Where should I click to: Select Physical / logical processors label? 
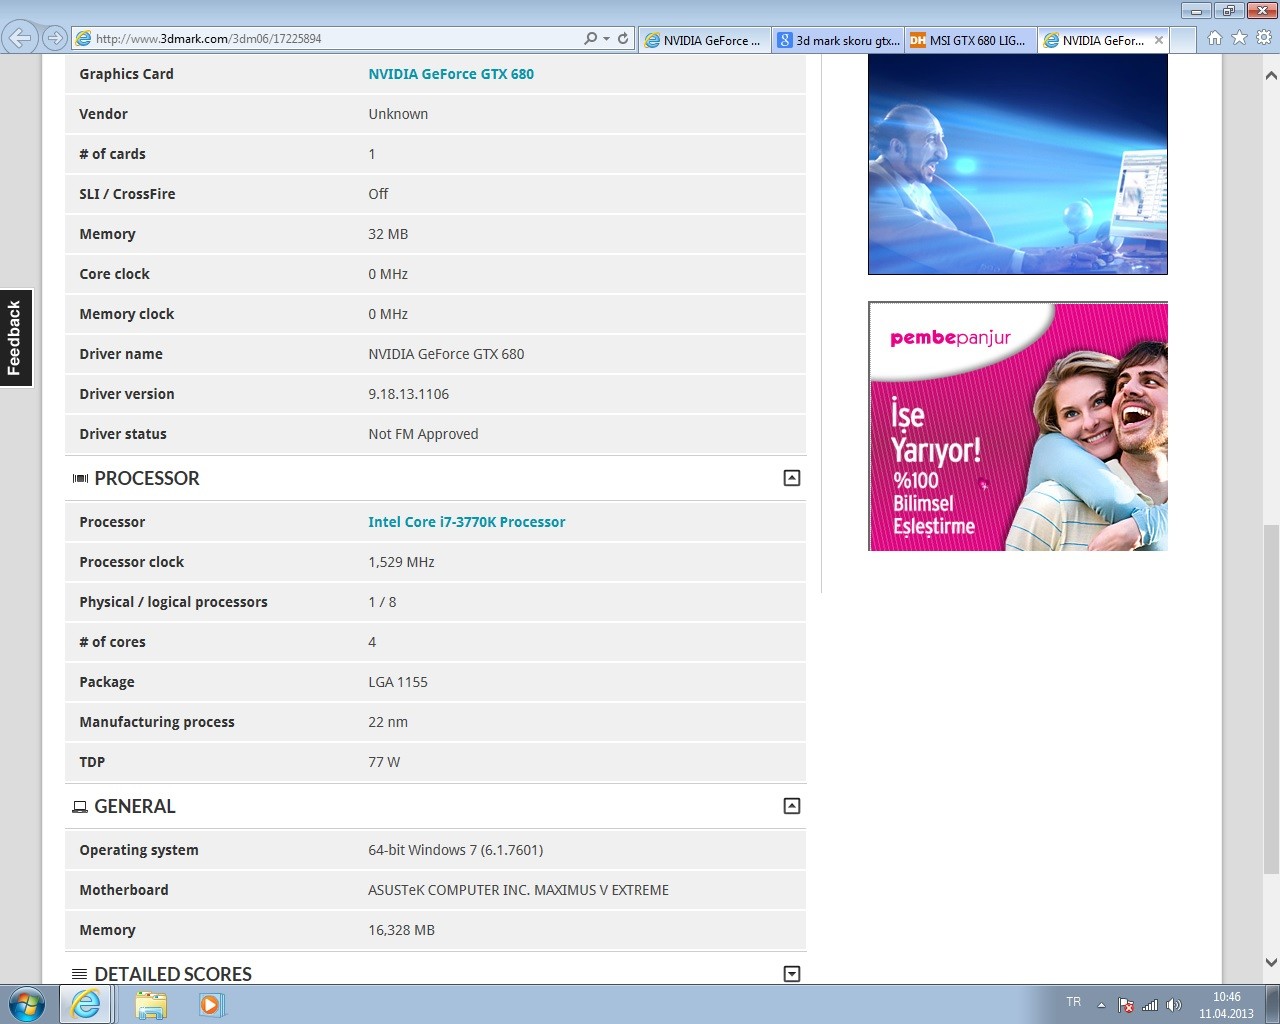pos(173,602)
